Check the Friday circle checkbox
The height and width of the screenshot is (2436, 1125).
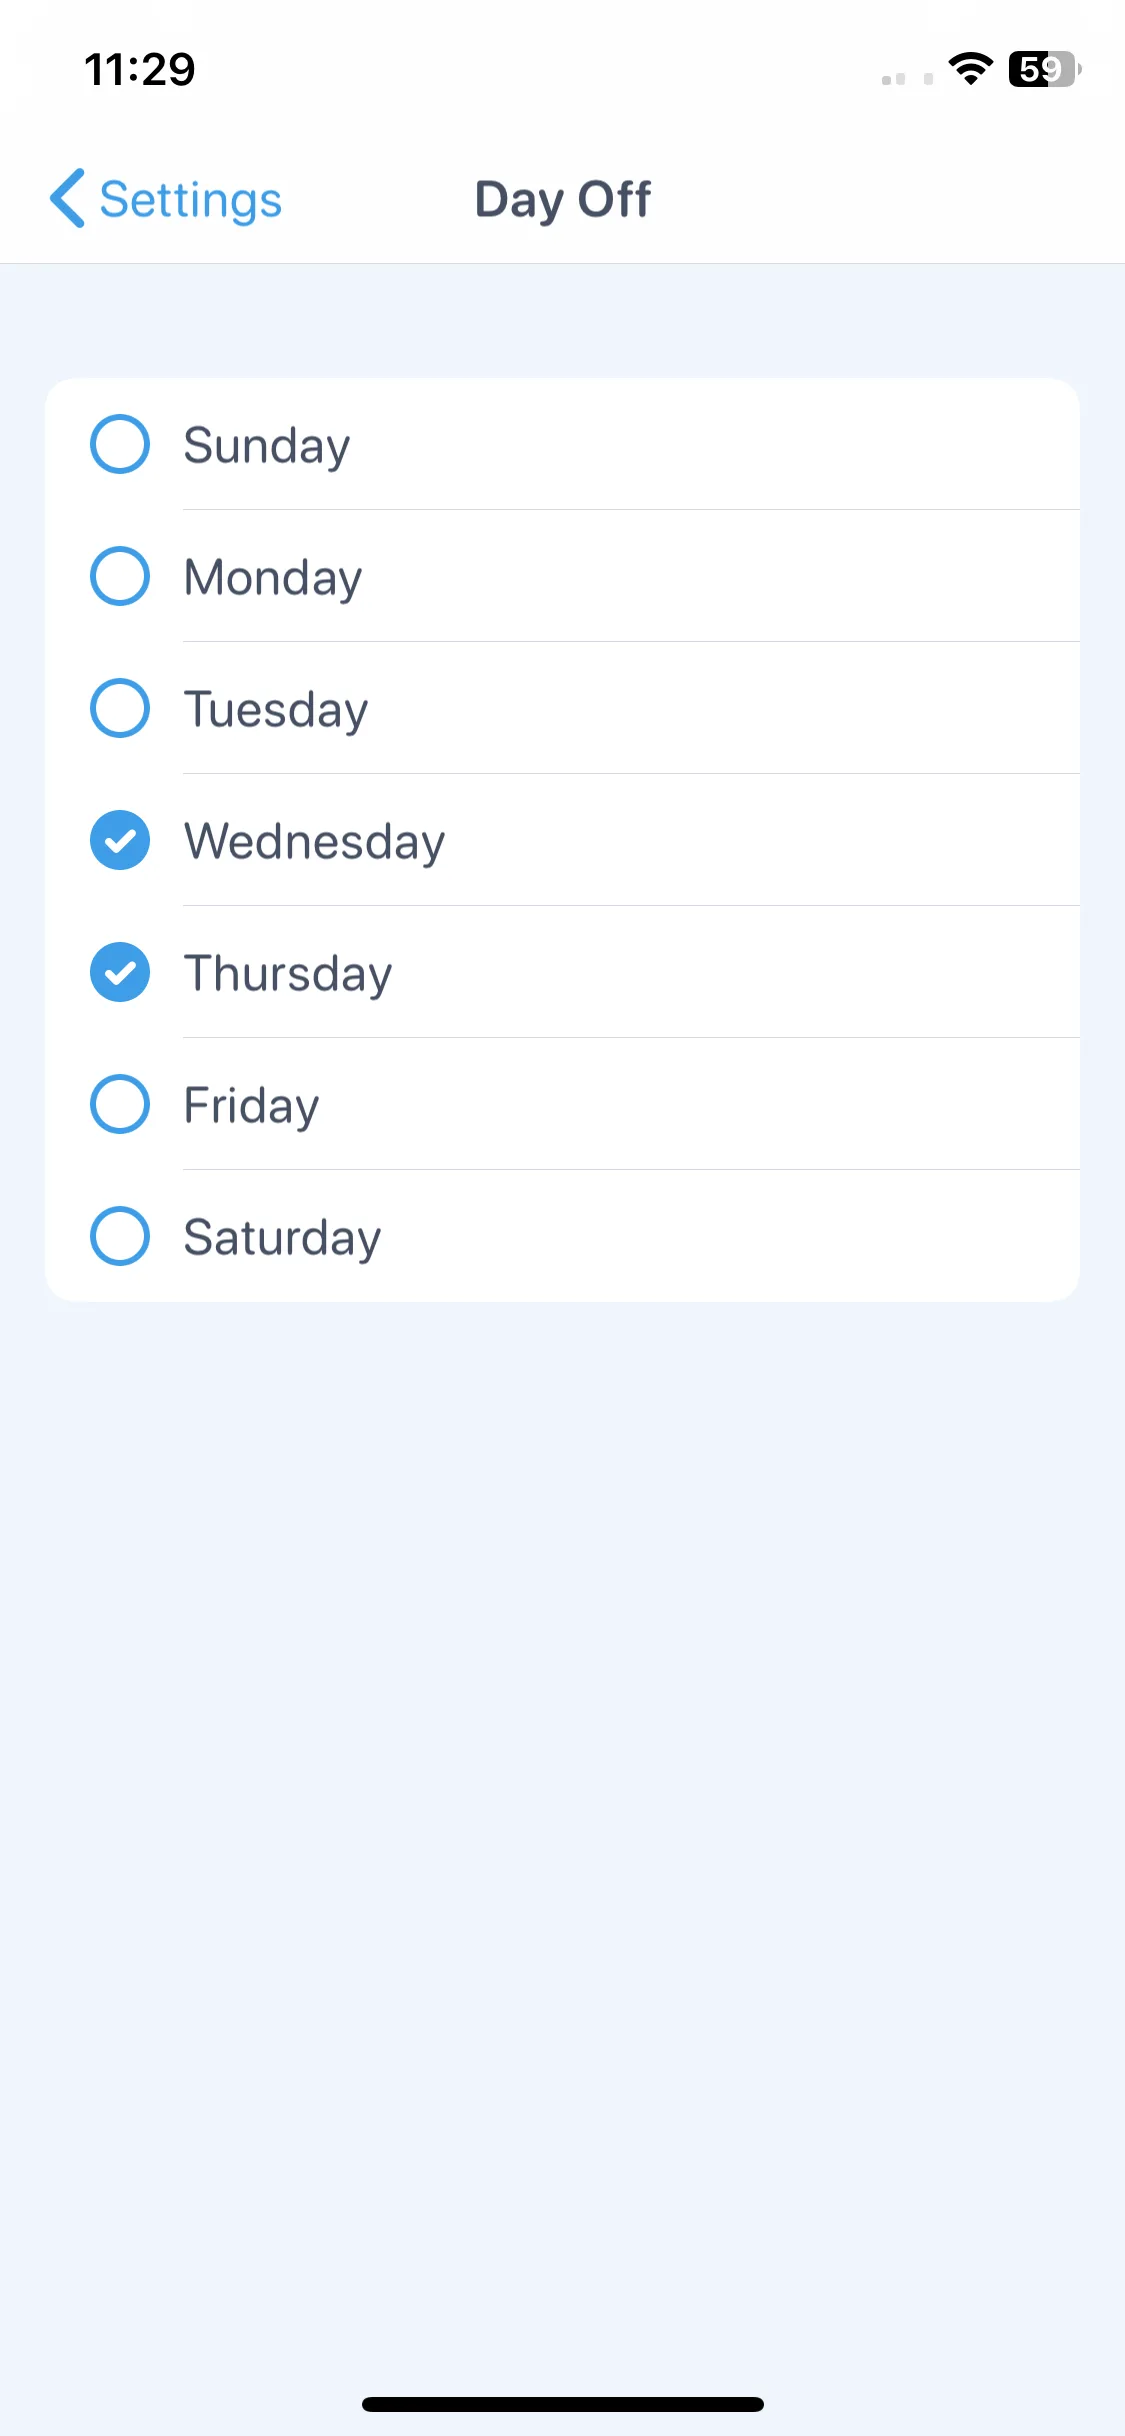coord(120,1104)
